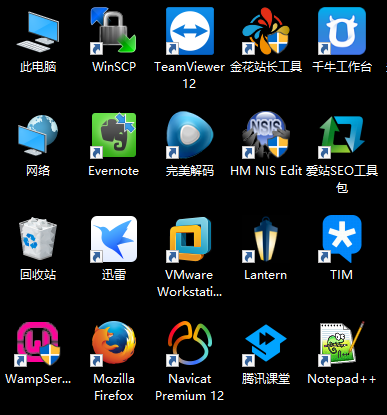This screenshot has width=387, height=415.
Task: Launch the 完美解码 player icon
Action: [x=190, y=135]
